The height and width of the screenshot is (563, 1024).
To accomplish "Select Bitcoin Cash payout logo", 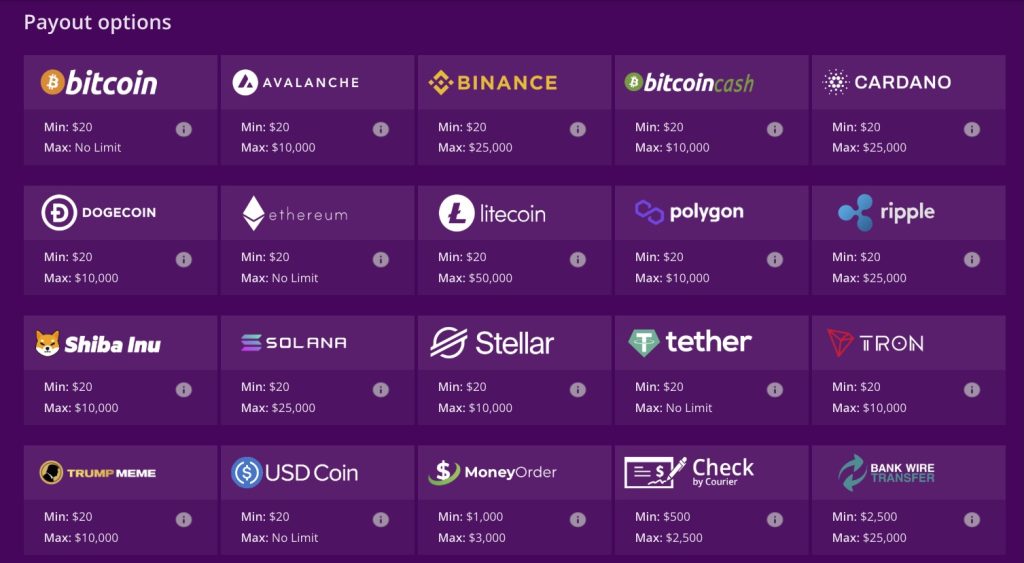I will point(689,82).
